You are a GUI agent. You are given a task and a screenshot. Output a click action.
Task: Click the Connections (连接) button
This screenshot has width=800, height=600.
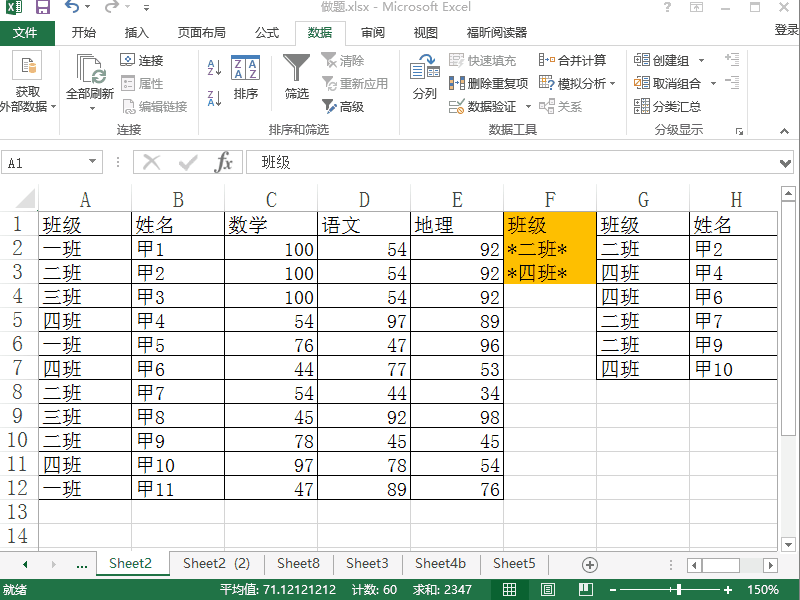[142, 60]
